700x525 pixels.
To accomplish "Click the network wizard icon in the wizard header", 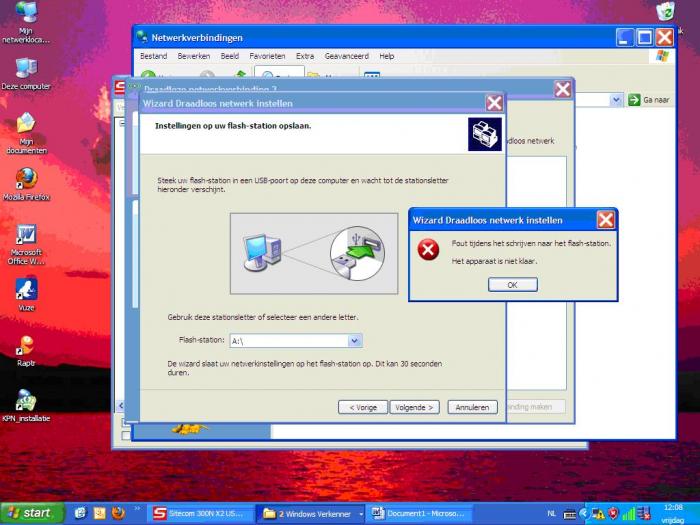I will 484,134.
